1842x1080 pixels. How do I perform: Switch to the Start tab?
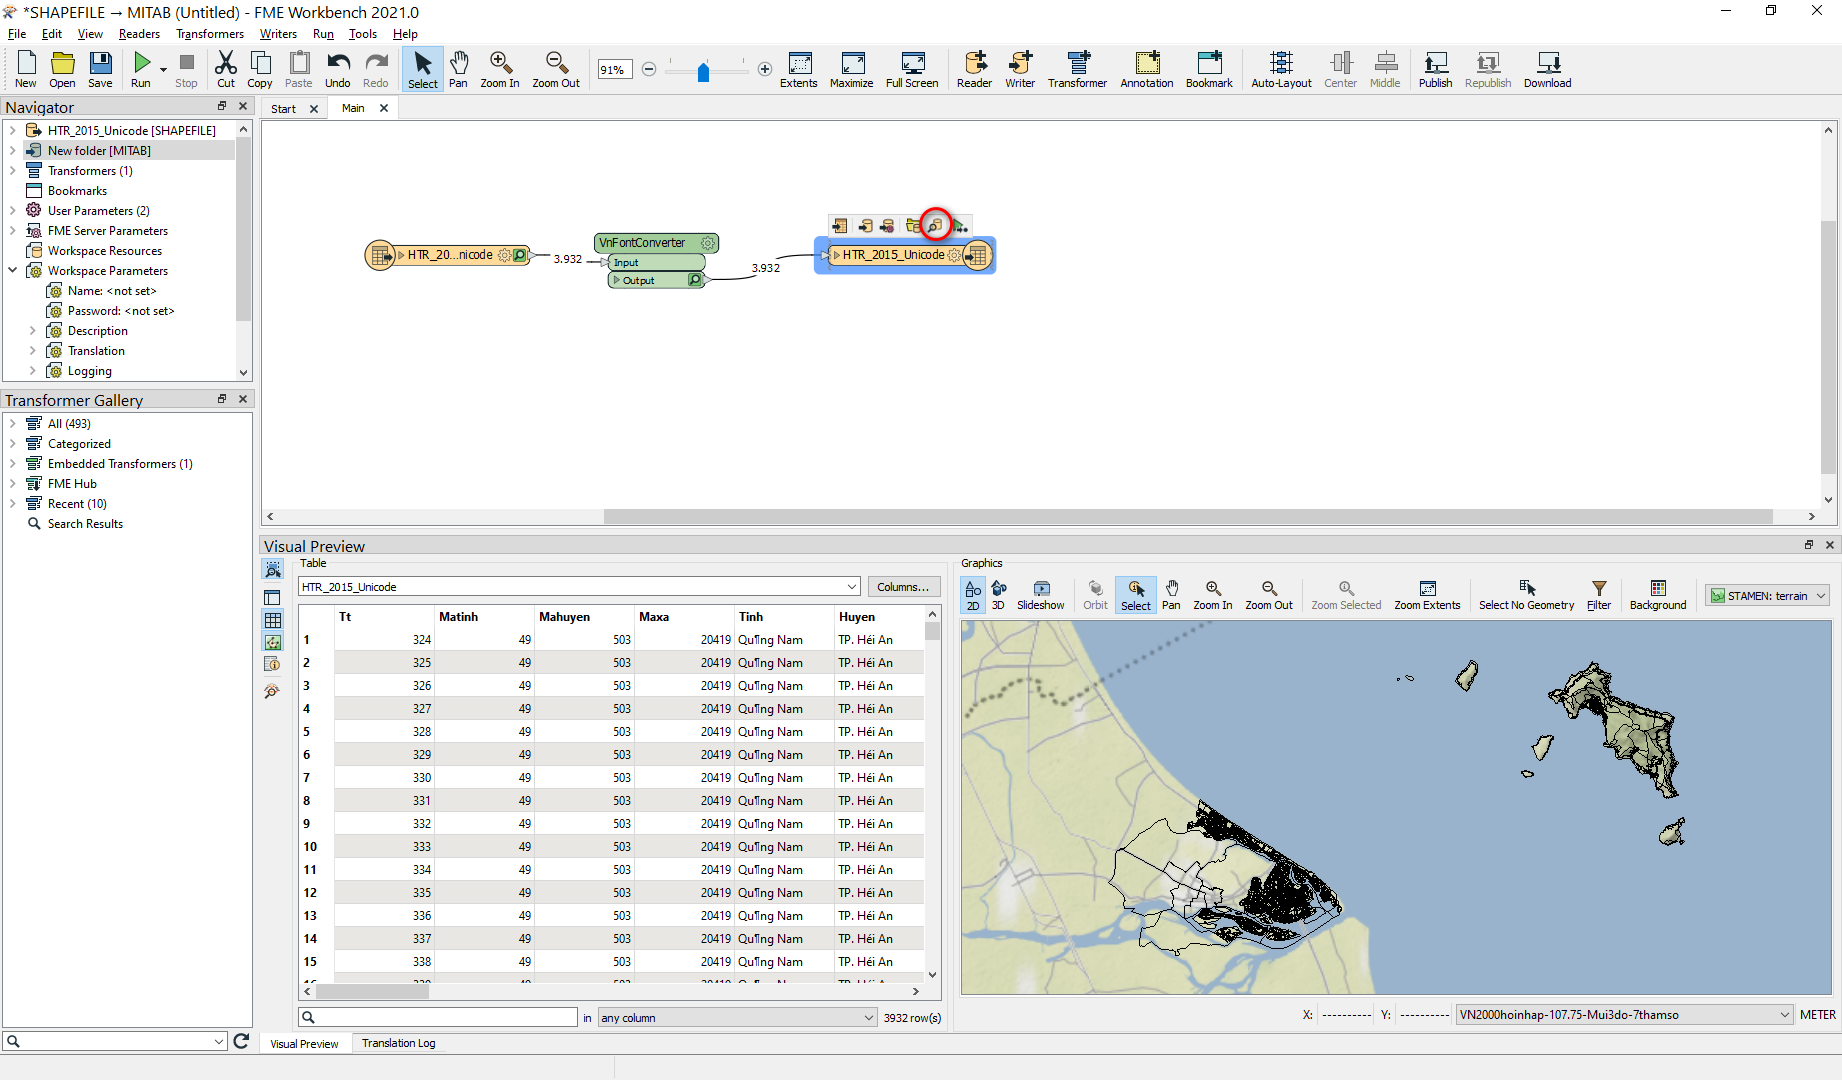click(283, 109)
